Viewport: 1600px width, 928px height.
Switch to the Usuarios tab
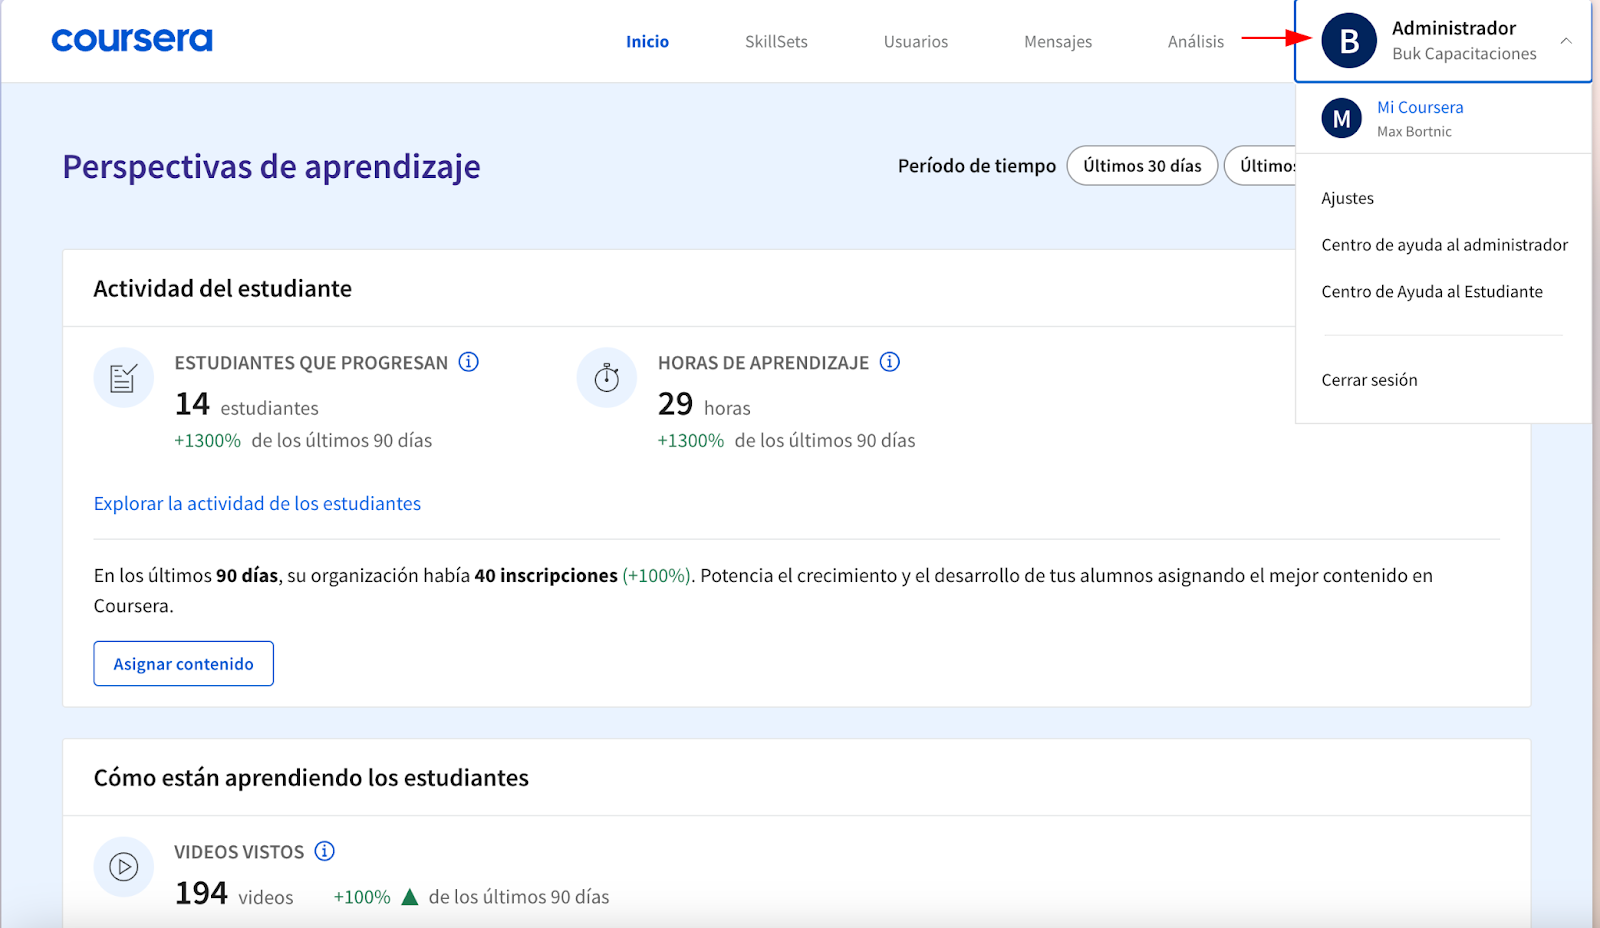point(915,42)
